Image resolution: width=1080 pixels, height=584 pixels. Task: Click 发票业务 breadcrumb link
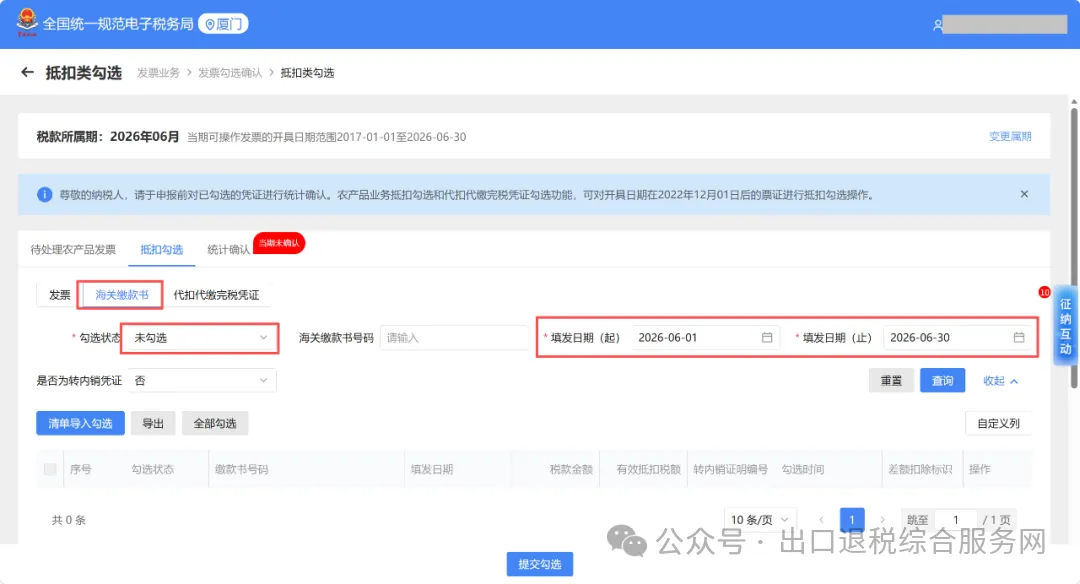coord(158,73)
